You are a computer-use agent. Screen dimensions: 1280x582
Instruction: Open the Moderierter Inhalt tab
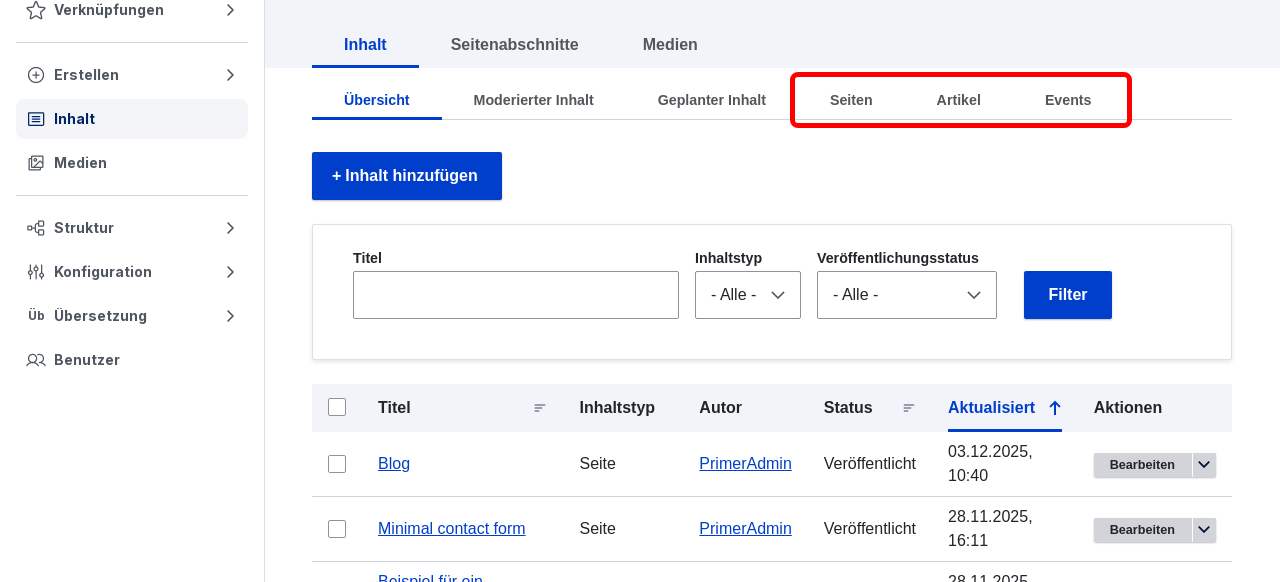coord(534,100)
